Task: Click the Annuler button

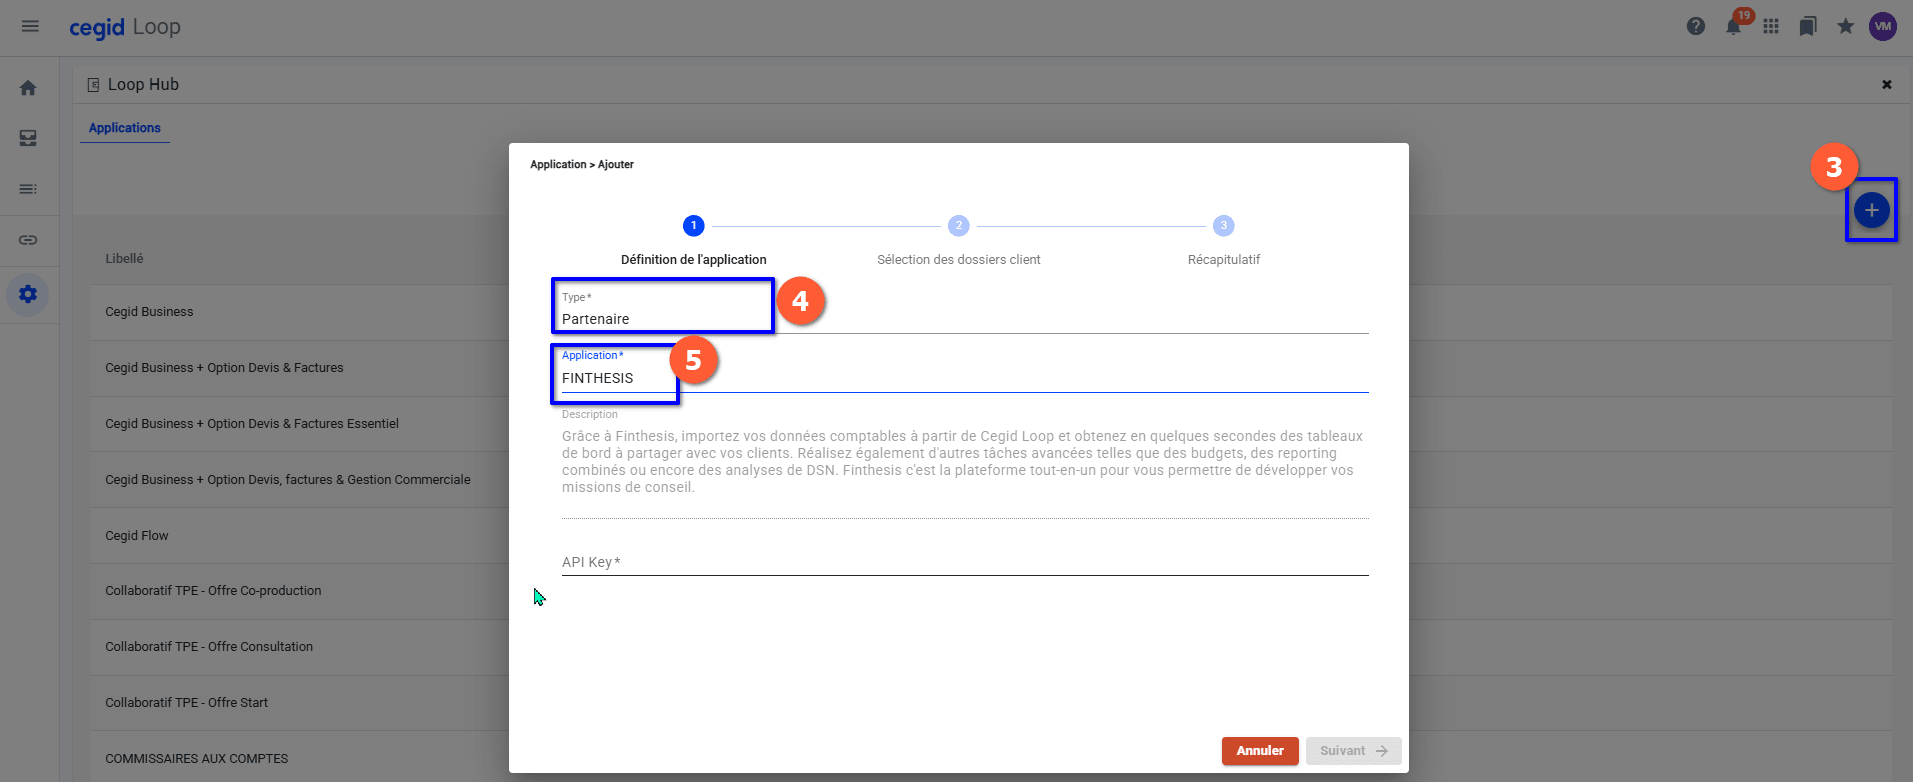Action: point(1260,751)
